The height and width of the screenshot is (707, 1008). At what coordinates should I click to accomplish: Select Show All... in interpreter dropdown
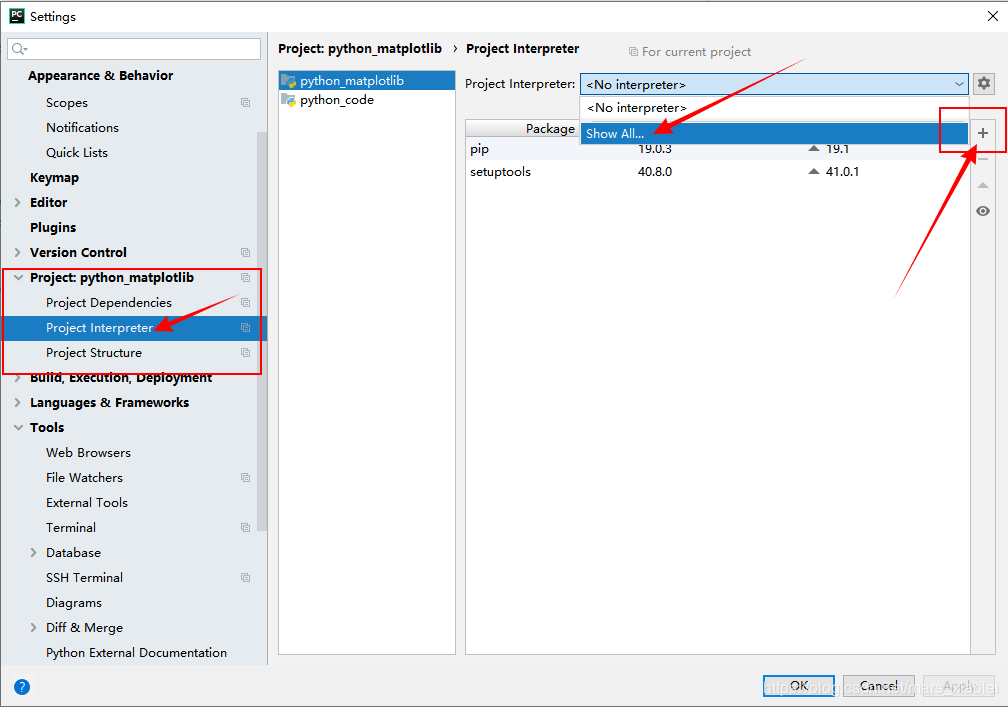774,134
